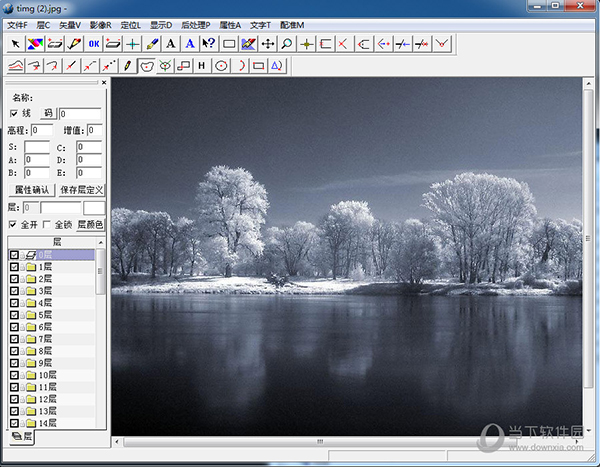This screenshot has height=467, width=600.
Task: Open the 配准M menu
Action: click(292, 25)
